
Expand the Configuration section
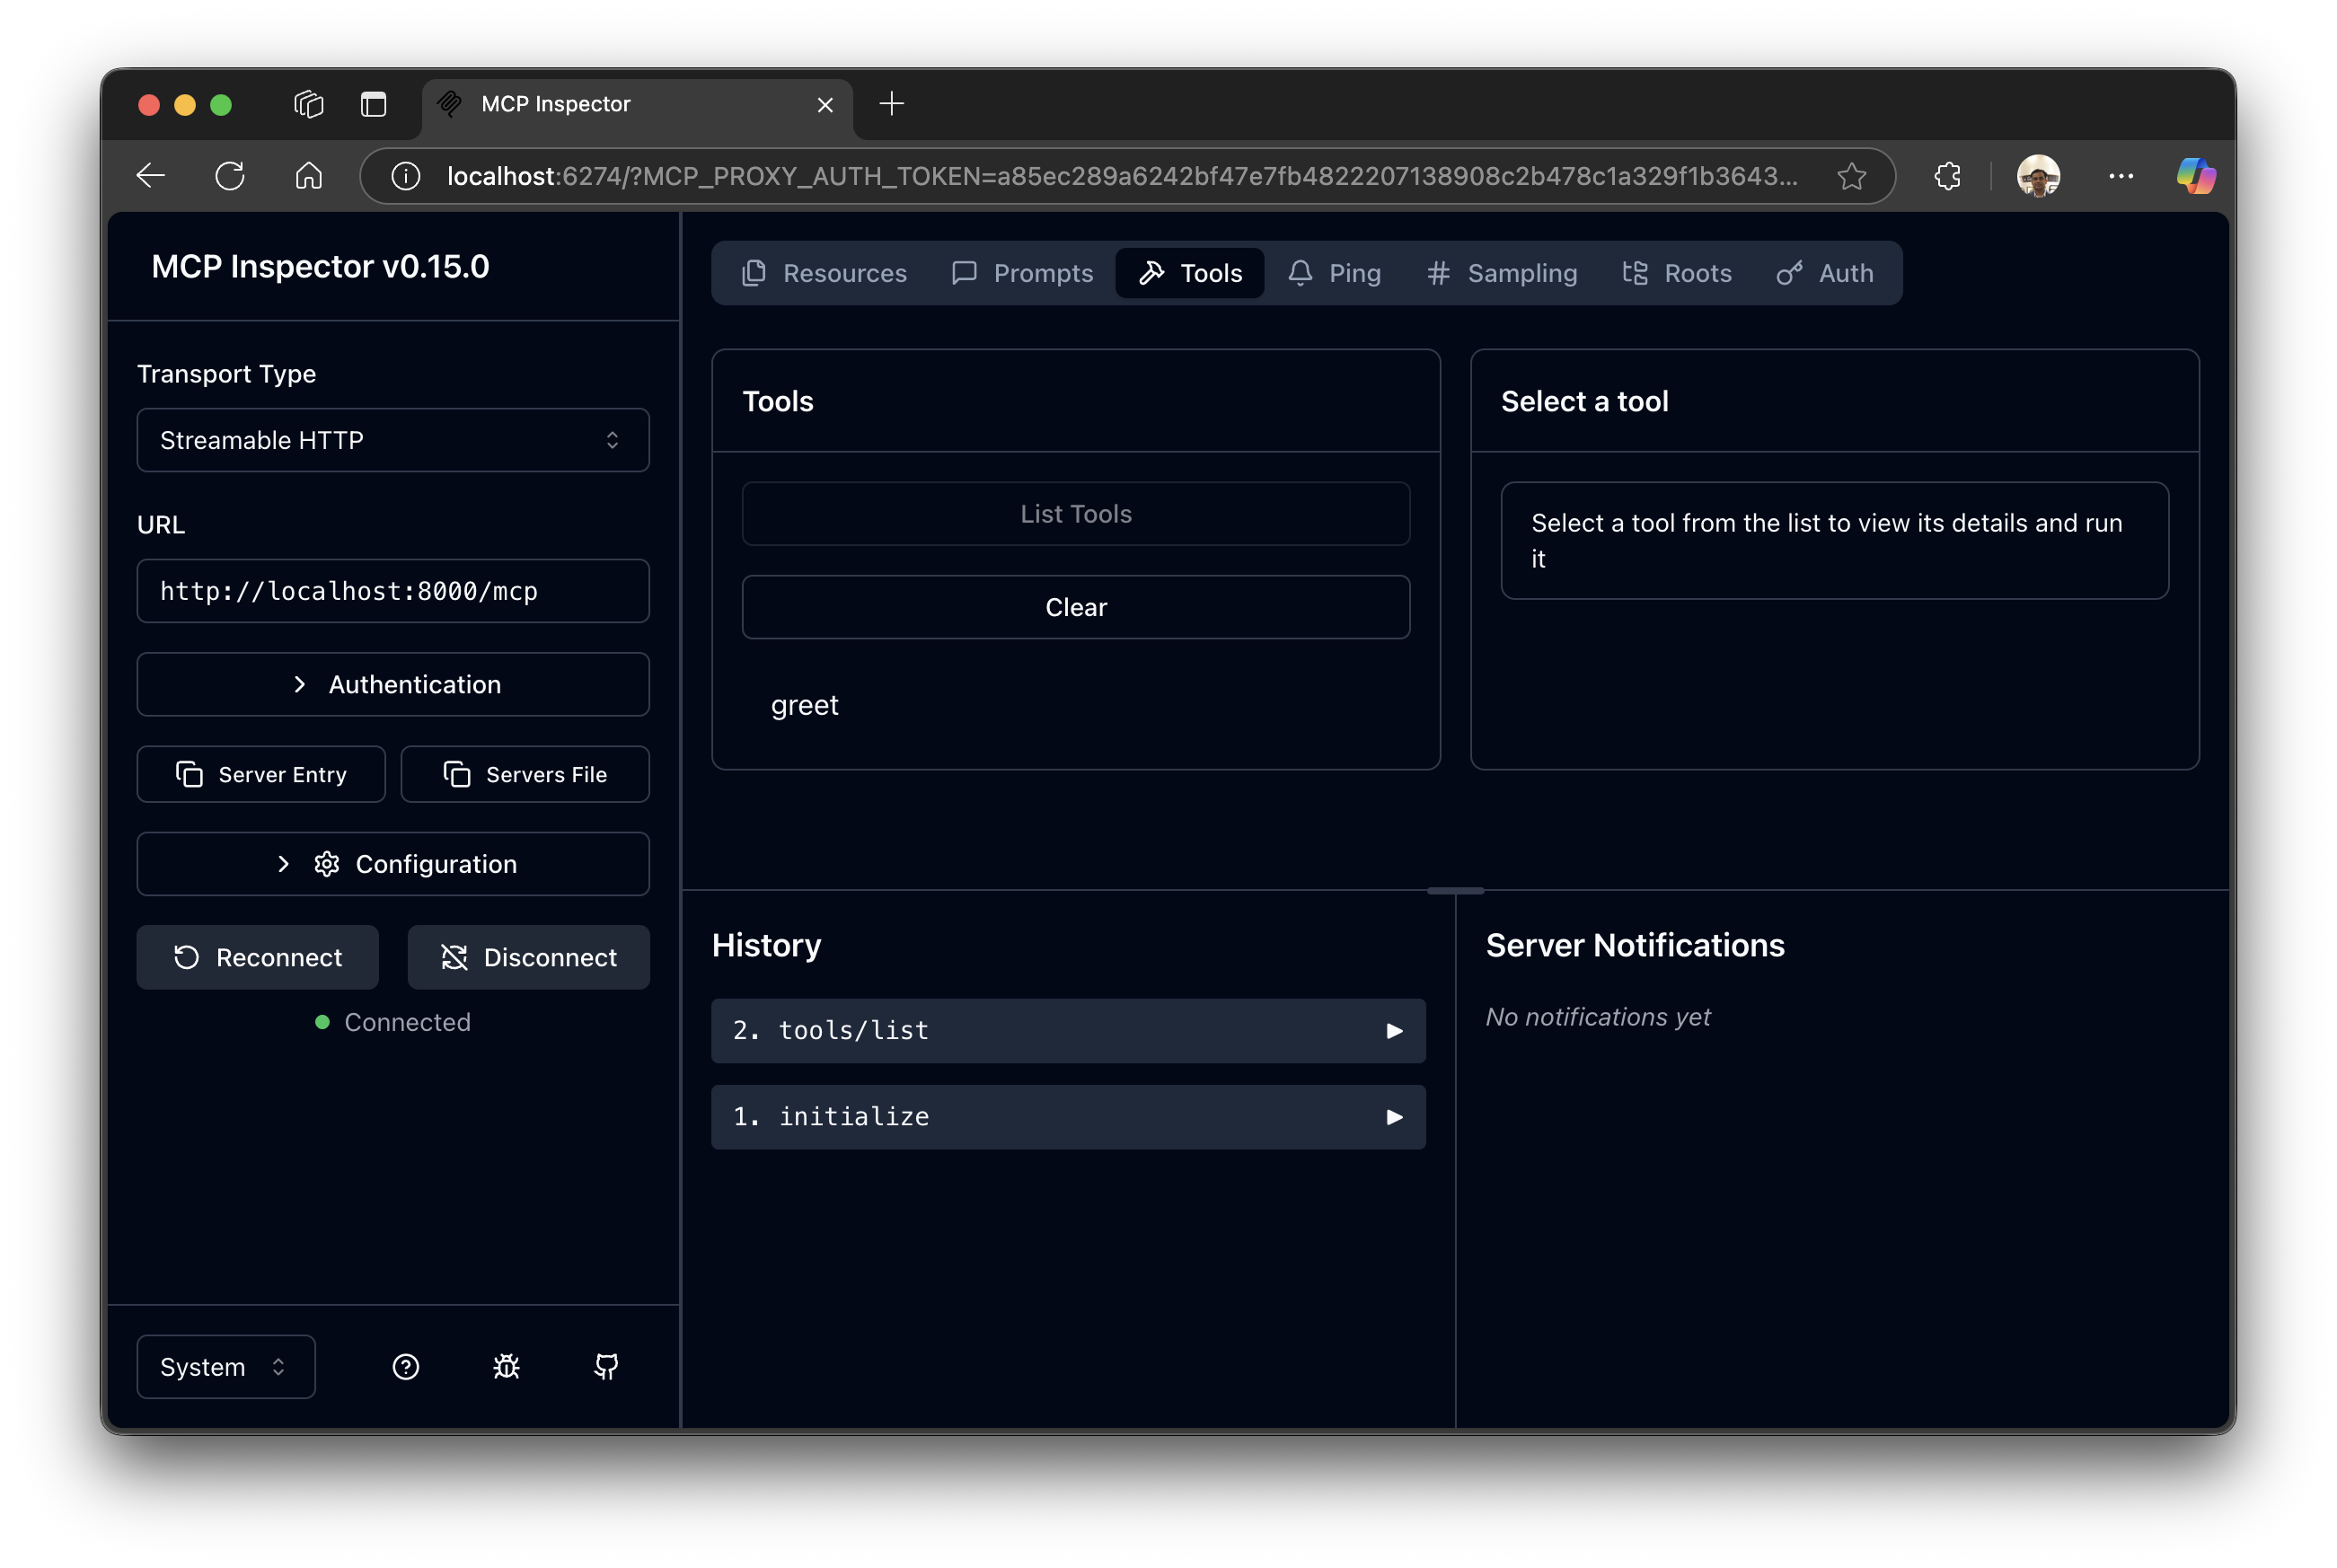click(x=393, y=864)
